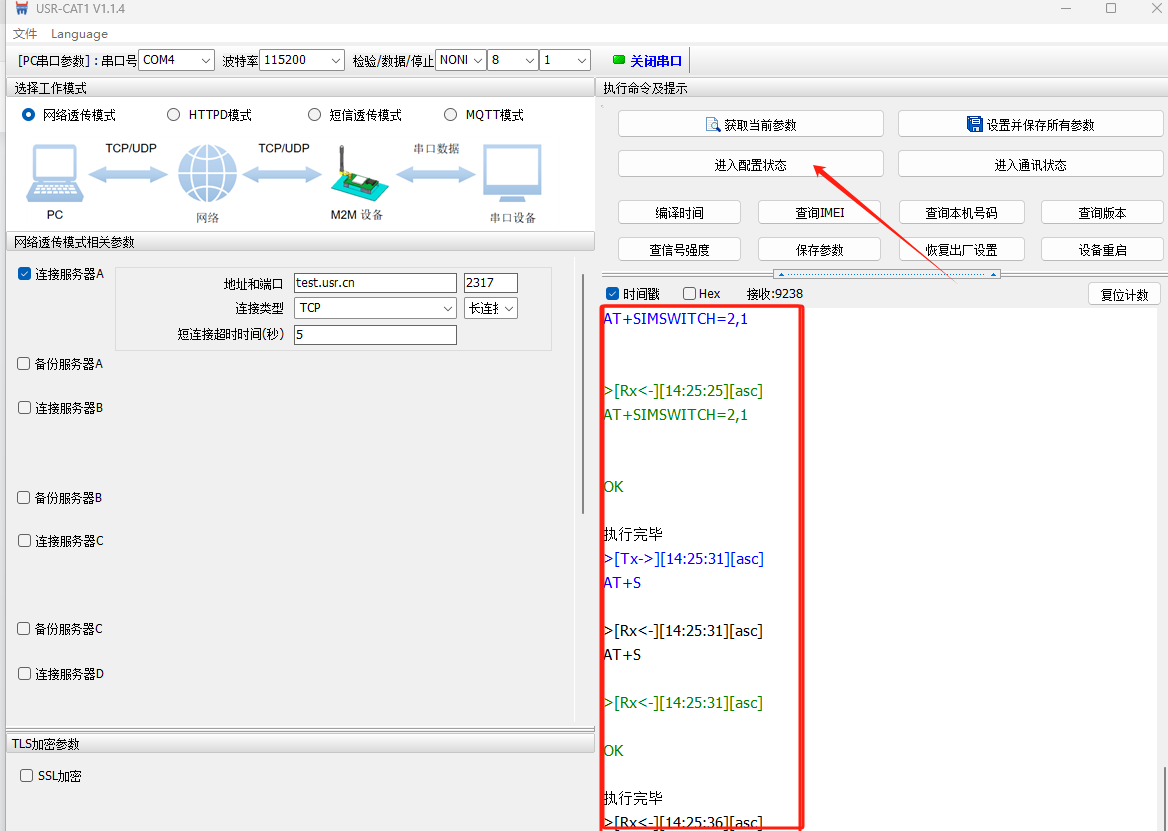This screenshot has height=831, width=1168.
Task: Open the NONI parity dropdown
Action: pyautogui.click(x=461, y=60)
